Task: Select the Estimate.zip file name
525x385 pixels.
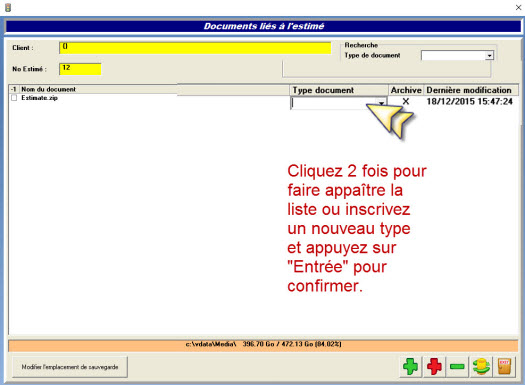Action: pyautogui.click(x=40, y=98)
